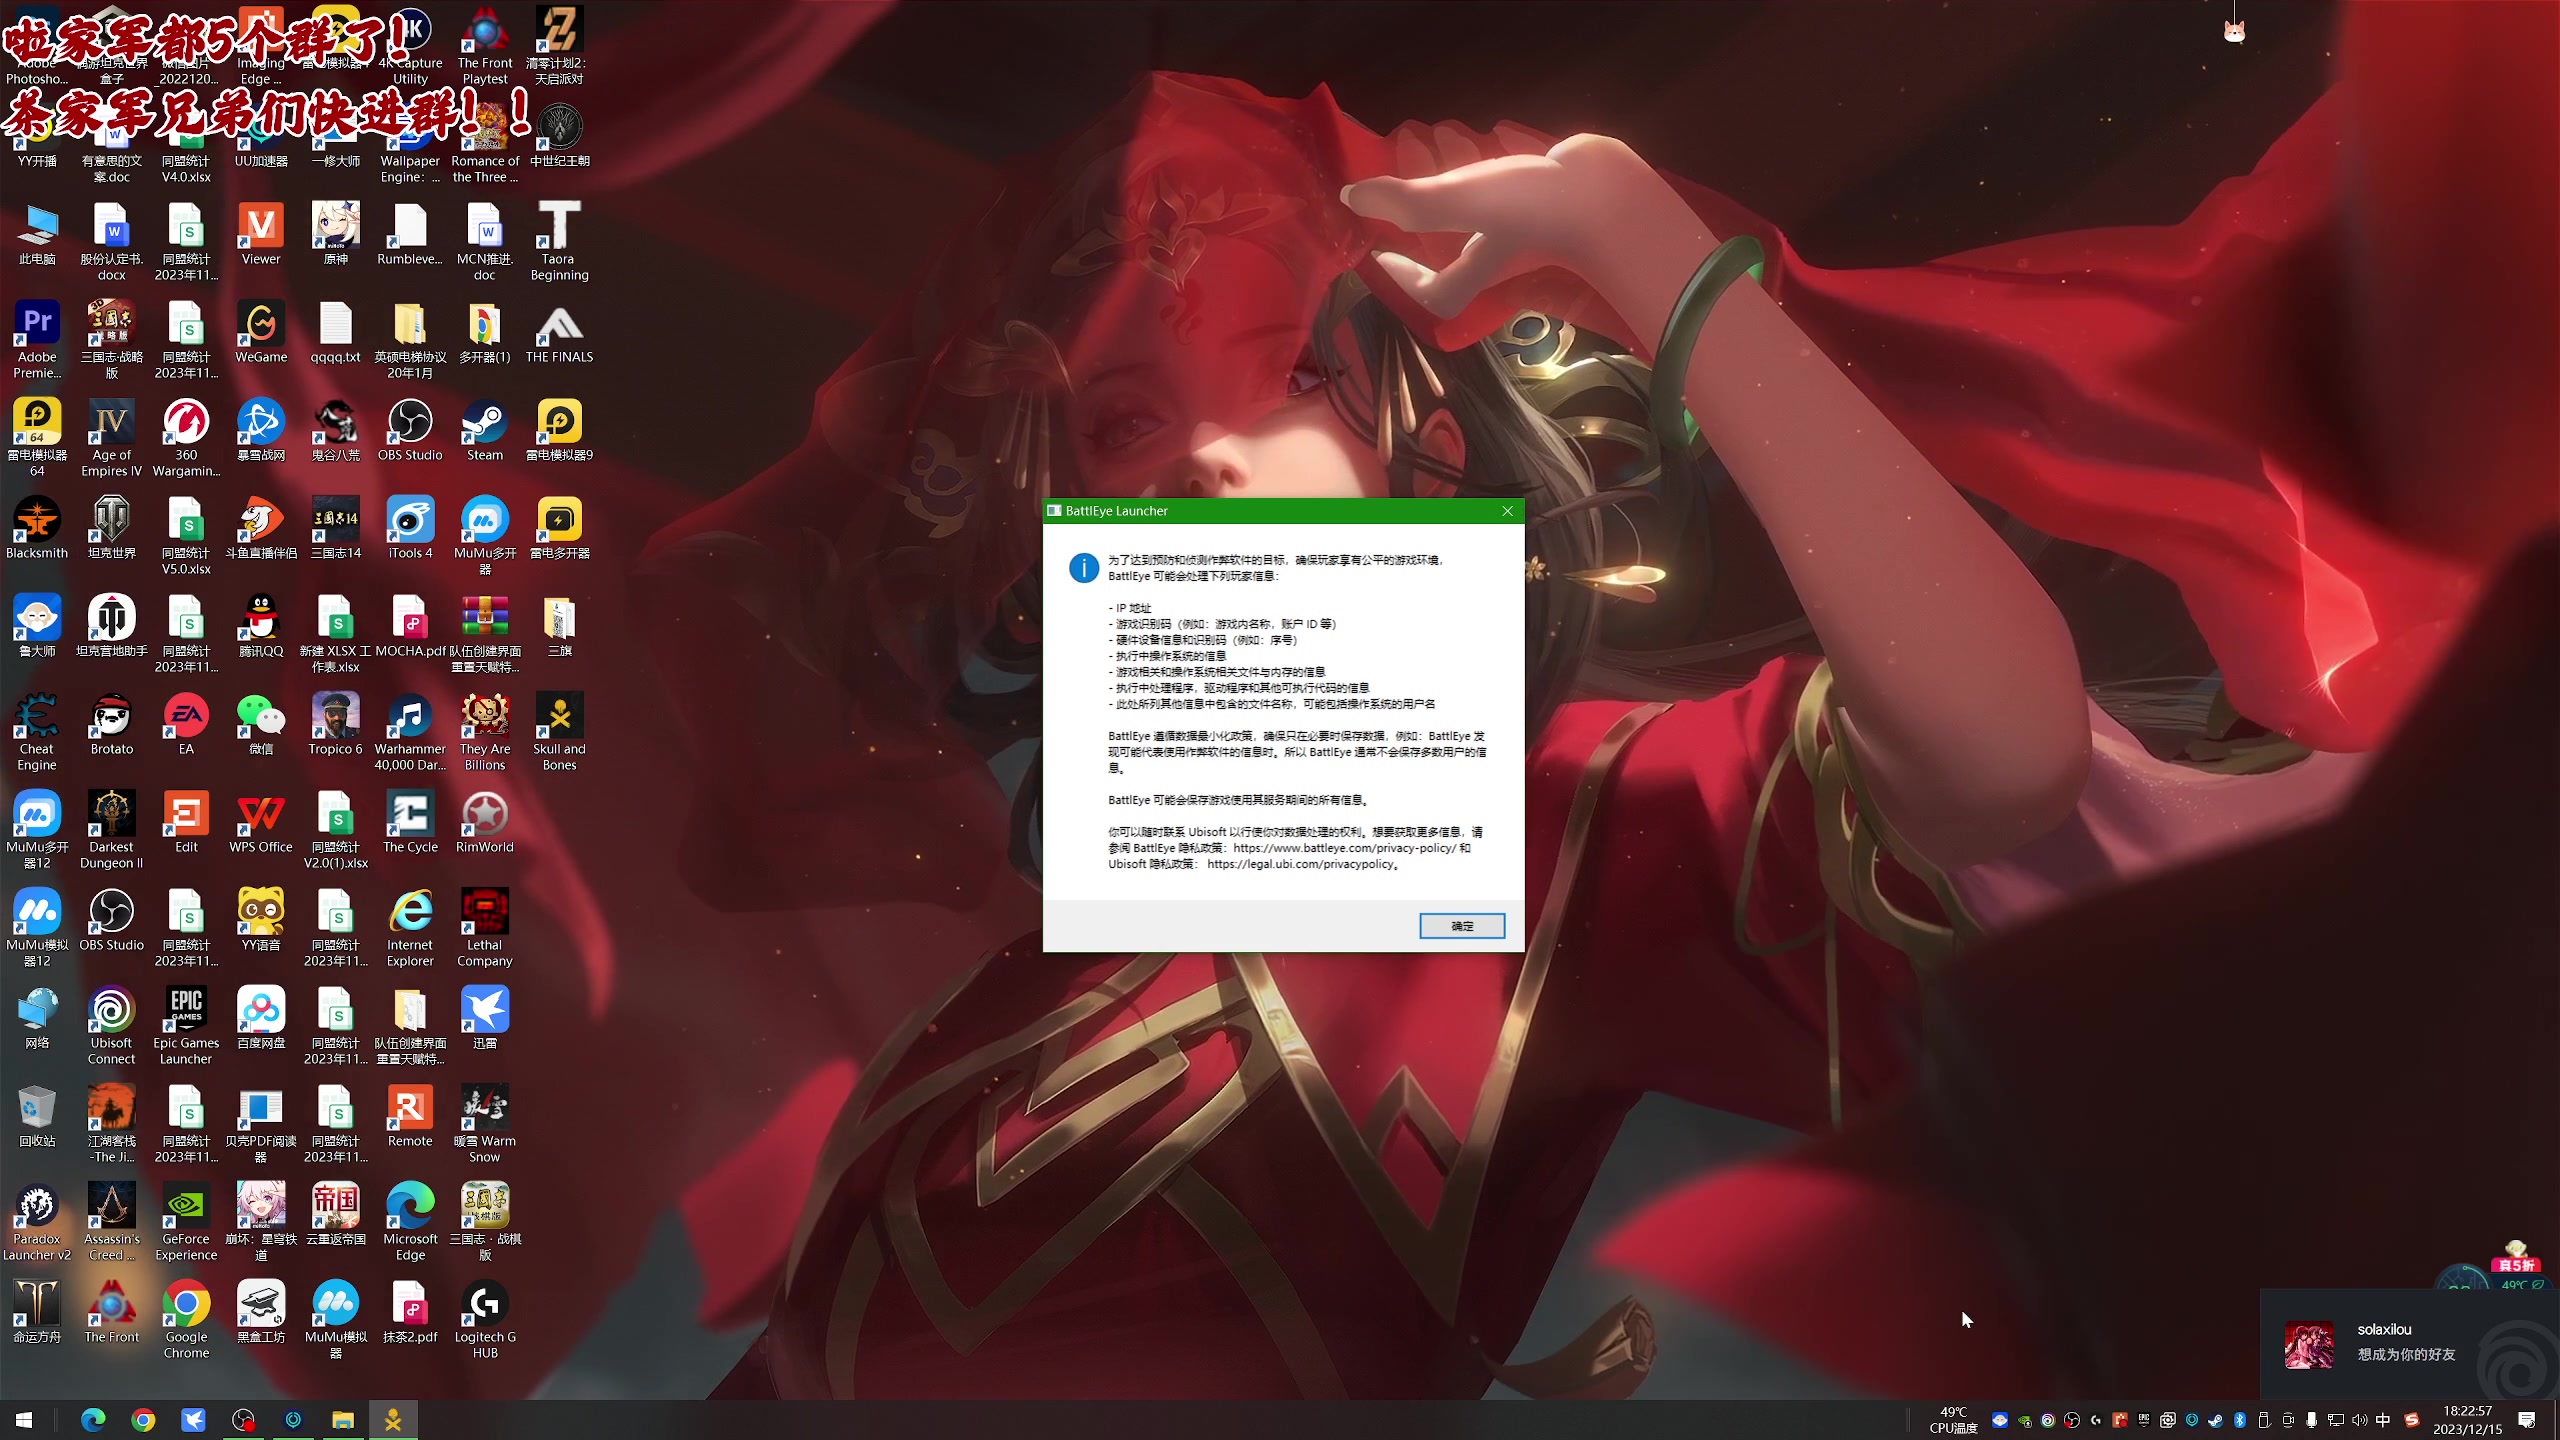Screen dimensions: 2560x1440
Task: Open the Steam desktop icon
Action: [x=485, y=431]
